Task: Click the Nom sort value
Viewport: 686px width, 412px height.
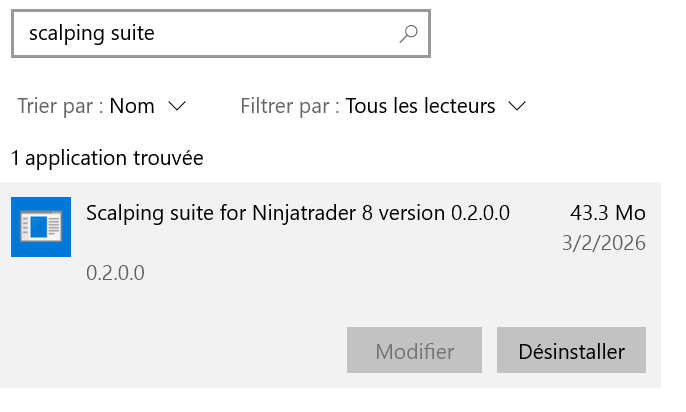Action: point(132,106)
